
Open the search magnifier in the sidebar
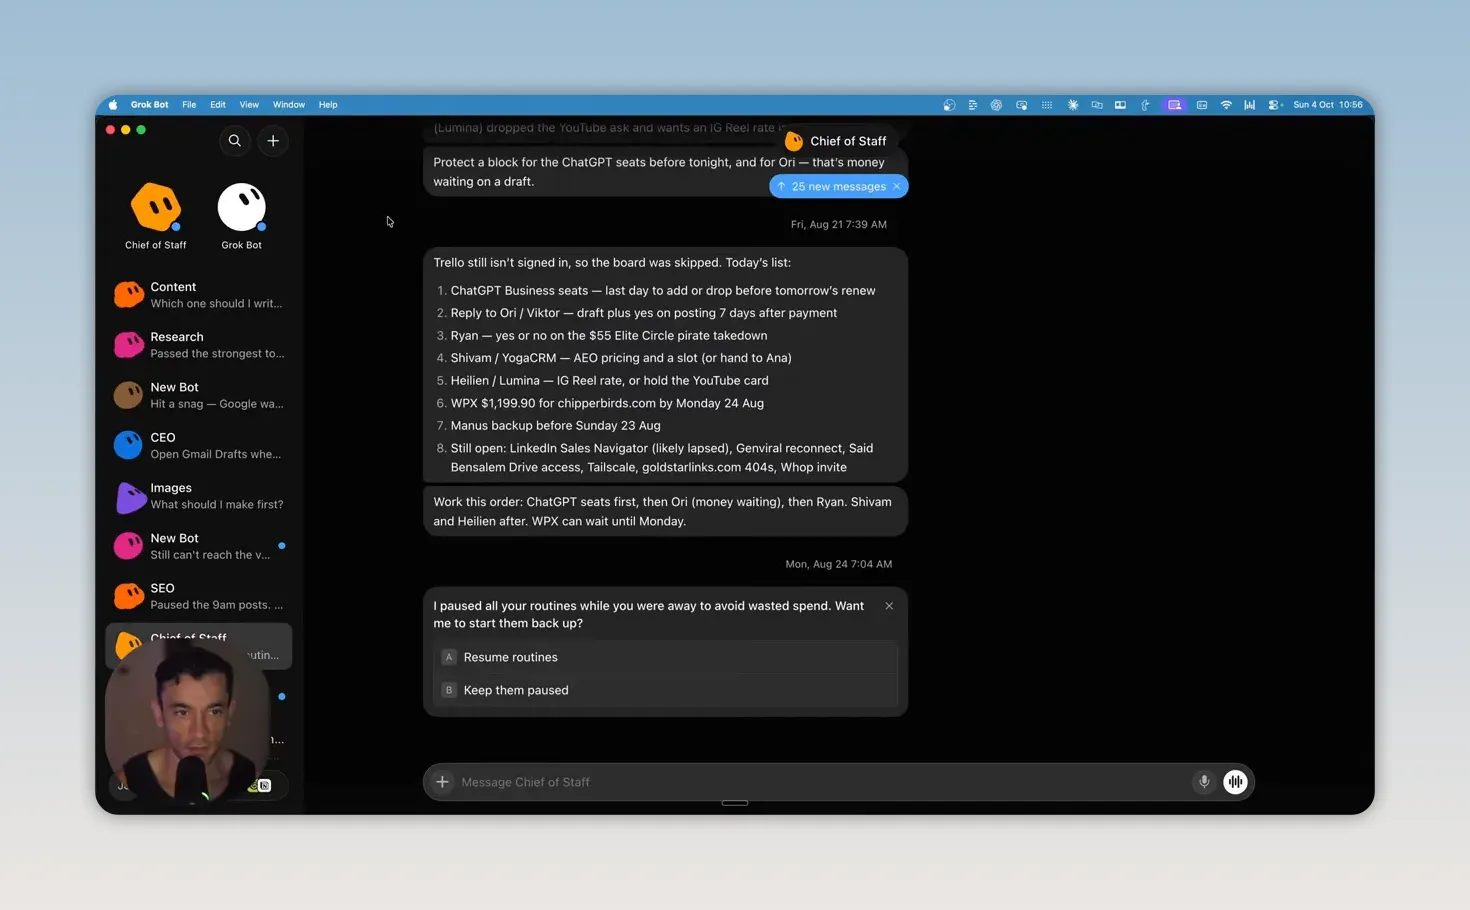pos(234,141)
